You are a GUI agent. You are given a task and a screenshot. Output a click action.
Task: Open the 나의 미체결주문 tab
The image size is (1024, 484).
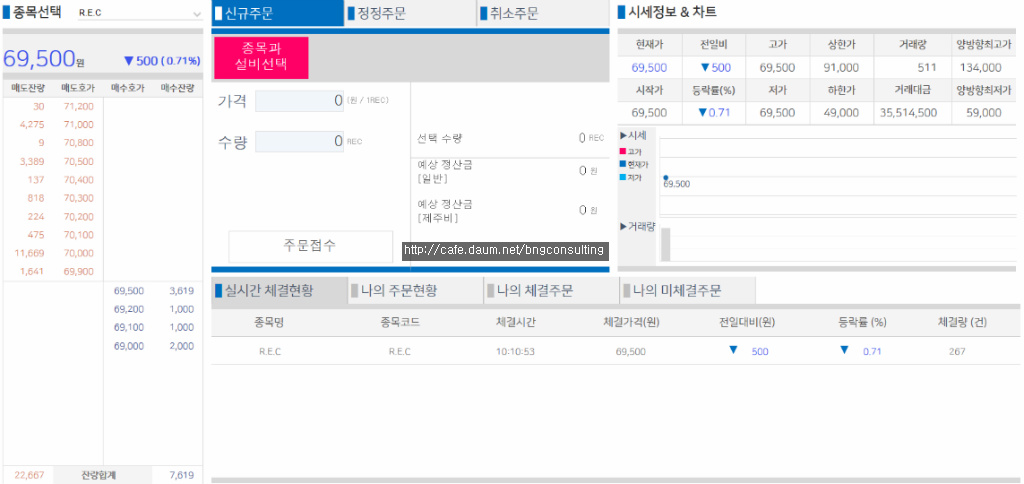pyautogui.click(x=688, y=291)
